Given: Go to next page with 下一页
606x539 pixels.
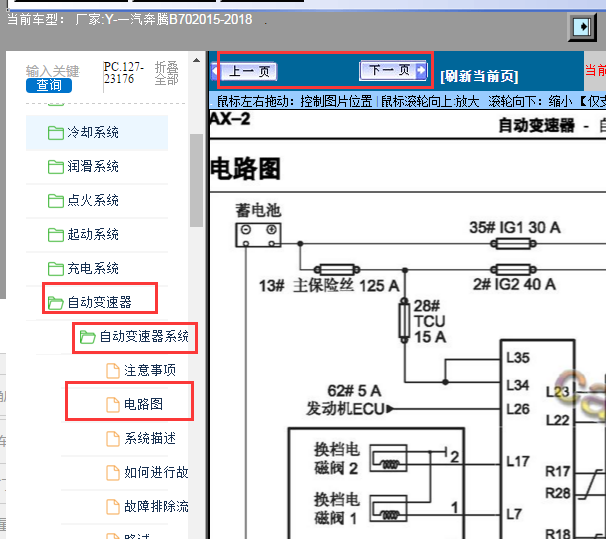Looking at the screenshot, I should 393,70.
